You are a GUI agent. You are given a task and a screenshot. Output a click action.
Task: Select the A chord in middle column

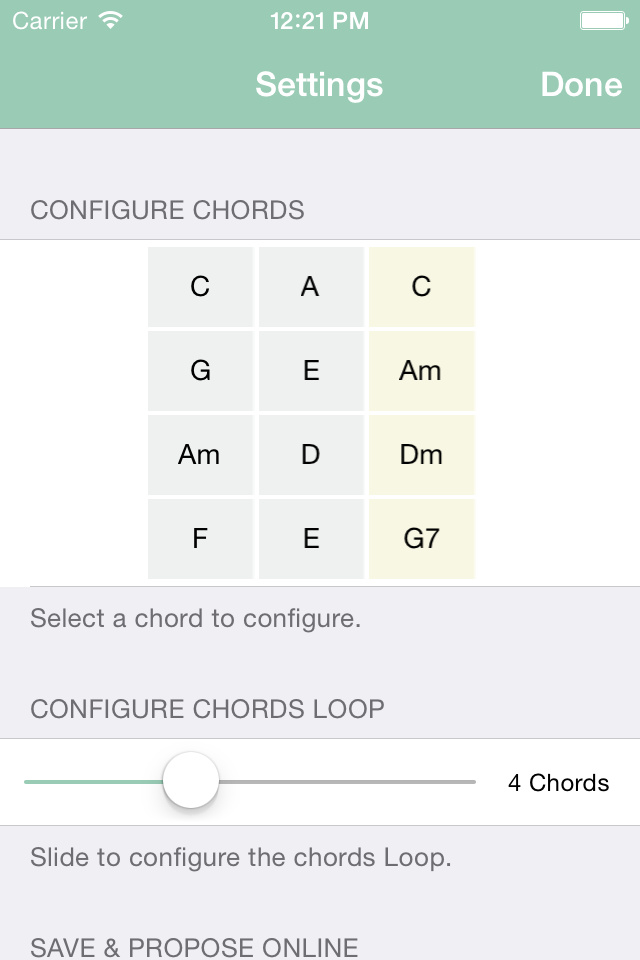click(x=311, y=286)
